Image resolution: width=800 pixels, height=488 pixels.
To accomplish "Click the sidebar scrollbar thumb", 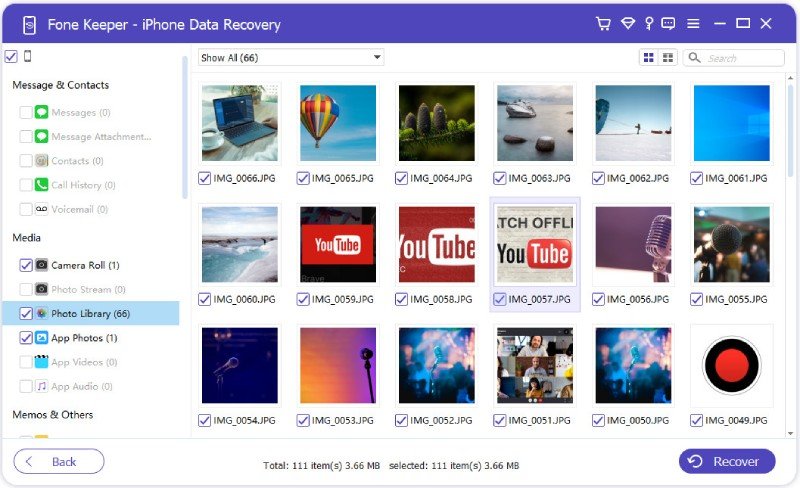I will (185, 128).
